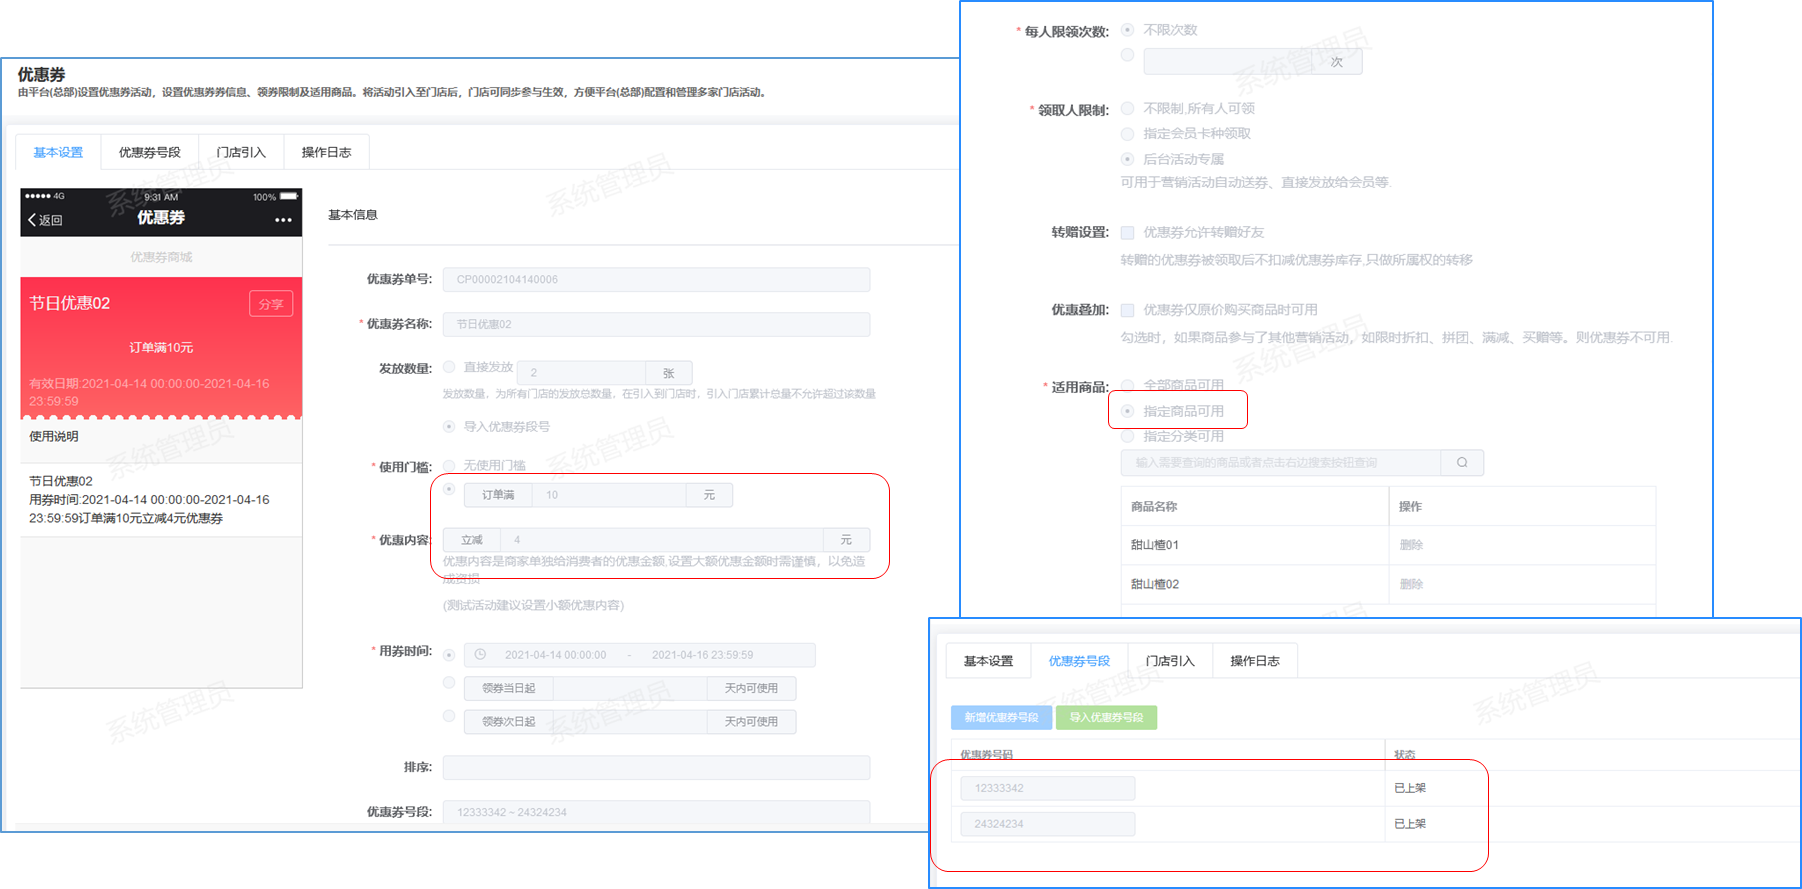The width and height of the screenshot is (1802, 889).
Task: Click the 发放数量 quantity field
Action: (581, 373)
